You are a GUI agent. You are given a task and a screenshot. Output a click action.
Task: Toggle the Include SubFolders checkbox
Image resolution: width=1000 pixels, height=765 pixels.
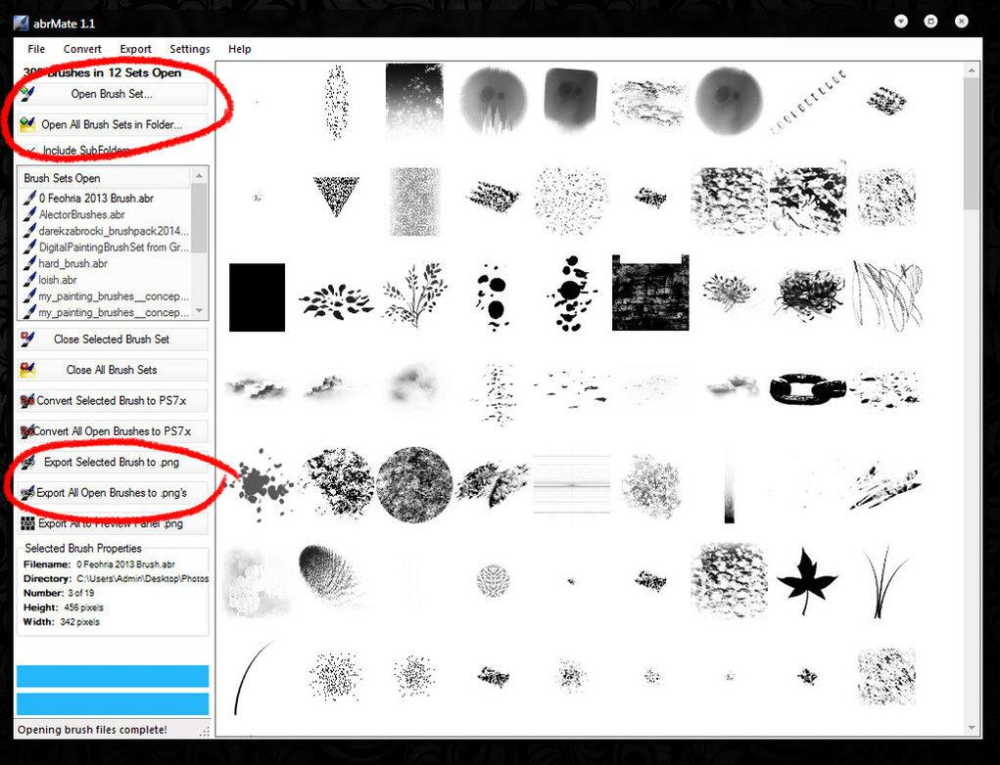(30, 150)
